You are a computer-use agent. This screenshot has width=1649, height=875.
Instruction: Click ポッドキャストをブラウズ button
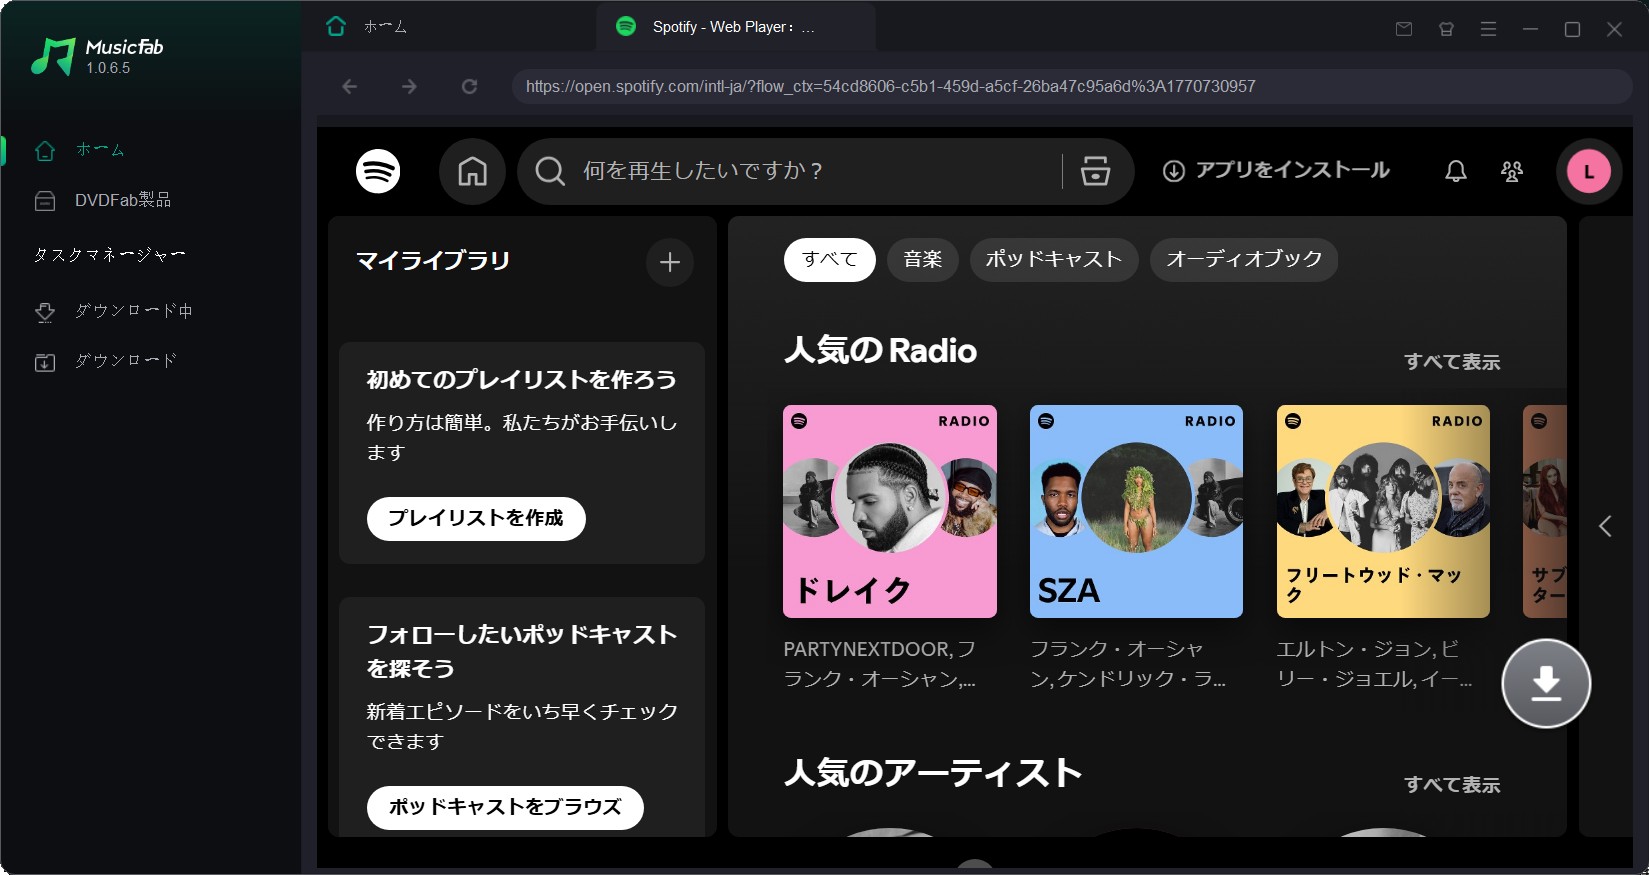pos(505,807)
